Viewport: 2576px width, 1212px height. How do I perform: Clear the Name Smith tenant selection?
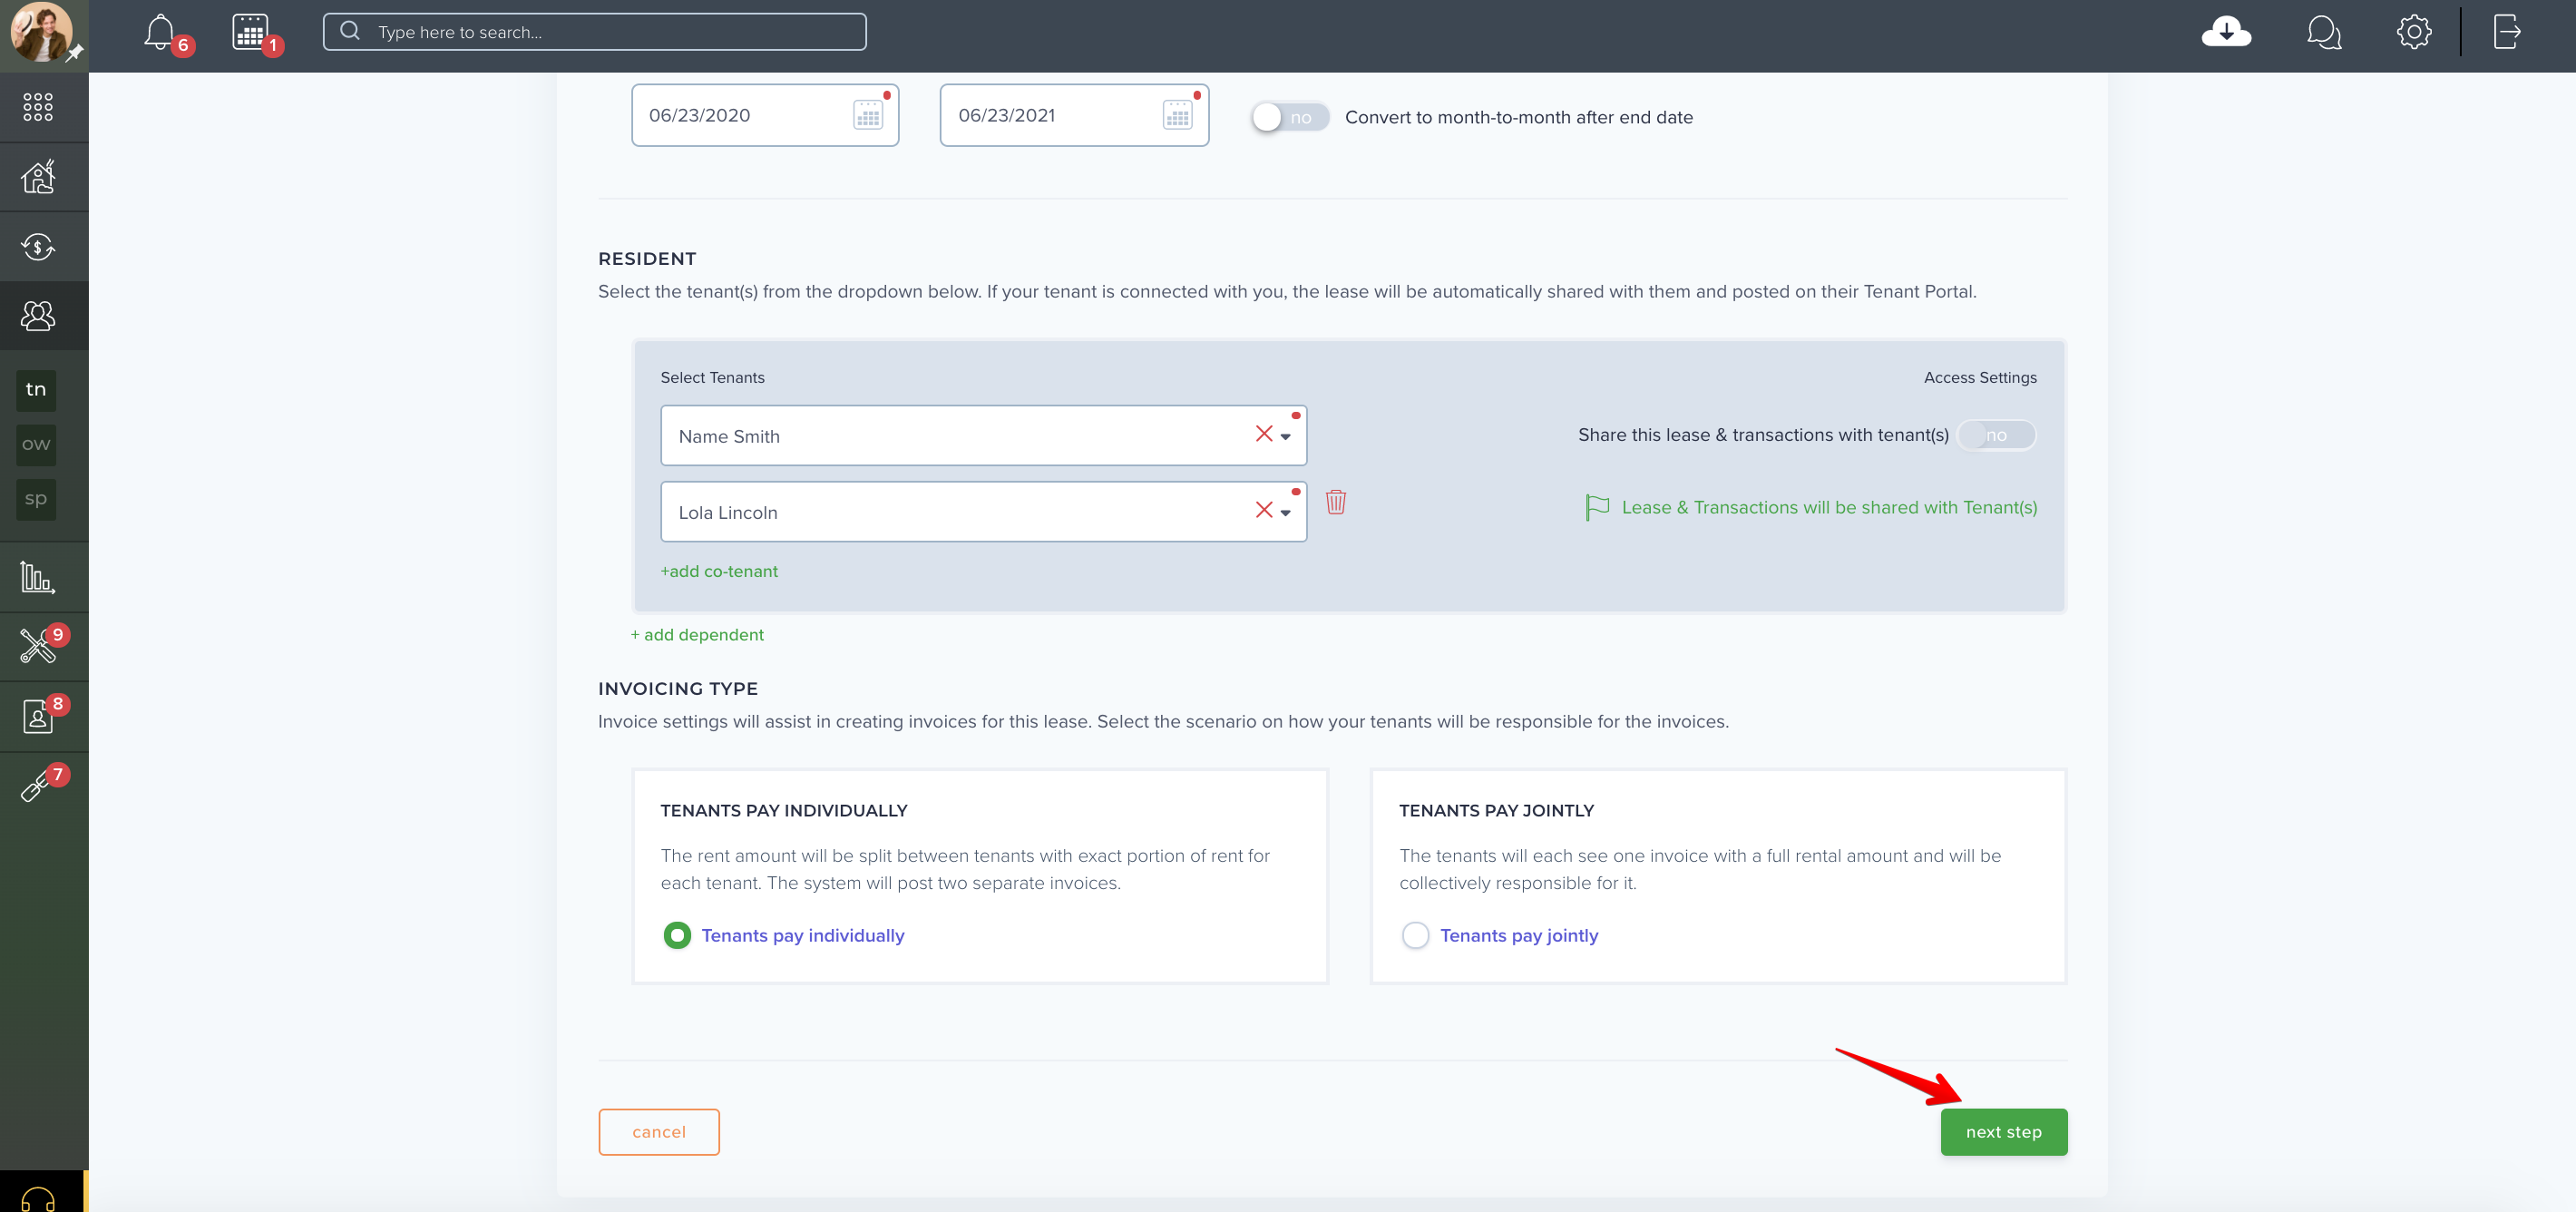(1264, 433)
